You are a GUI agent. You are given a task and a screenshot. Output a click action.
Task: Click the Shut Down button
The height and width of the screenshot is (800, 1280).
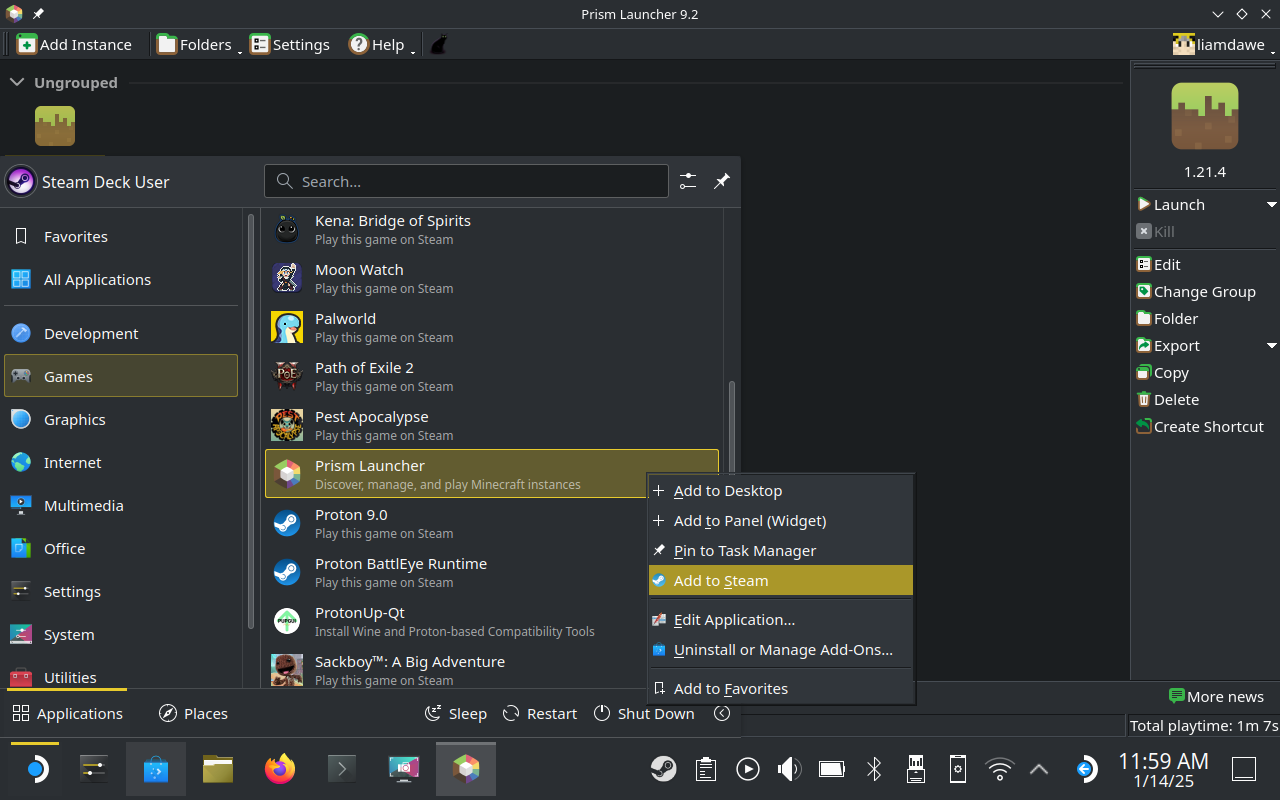click(x=644, y=713)
